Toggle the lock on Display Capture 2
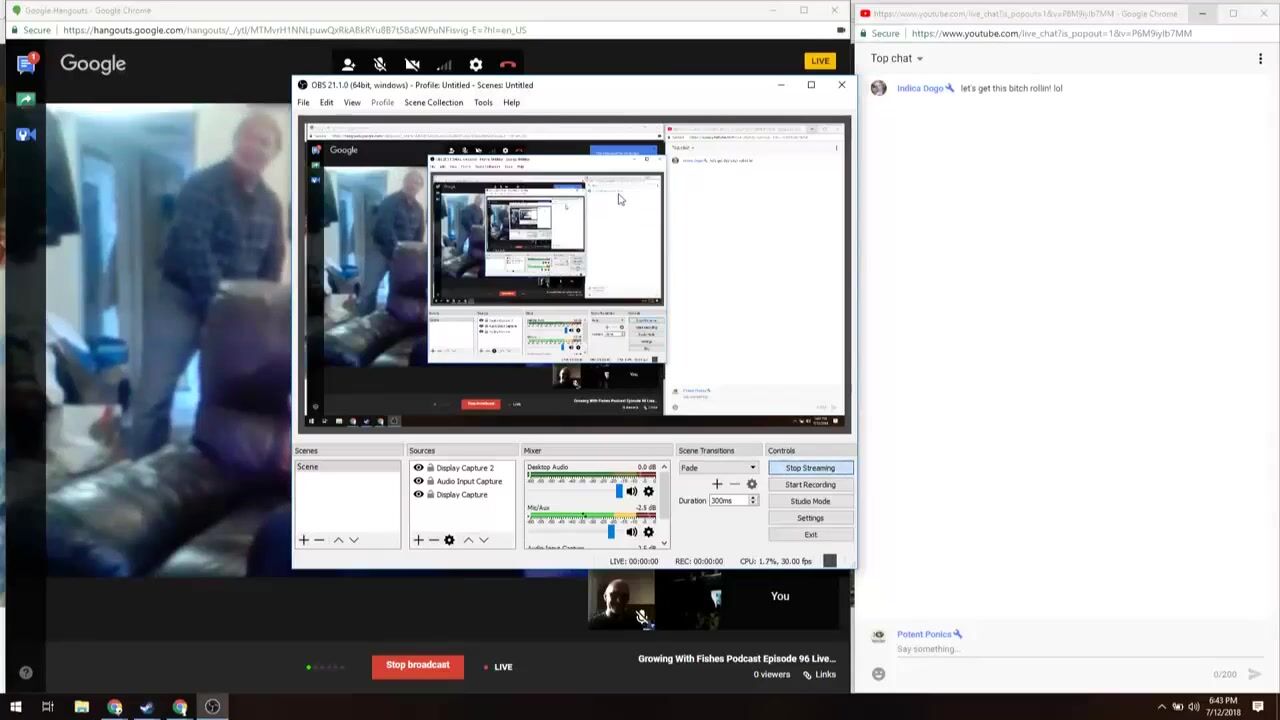The image size is (1280, 720). [x=430, y=468]
